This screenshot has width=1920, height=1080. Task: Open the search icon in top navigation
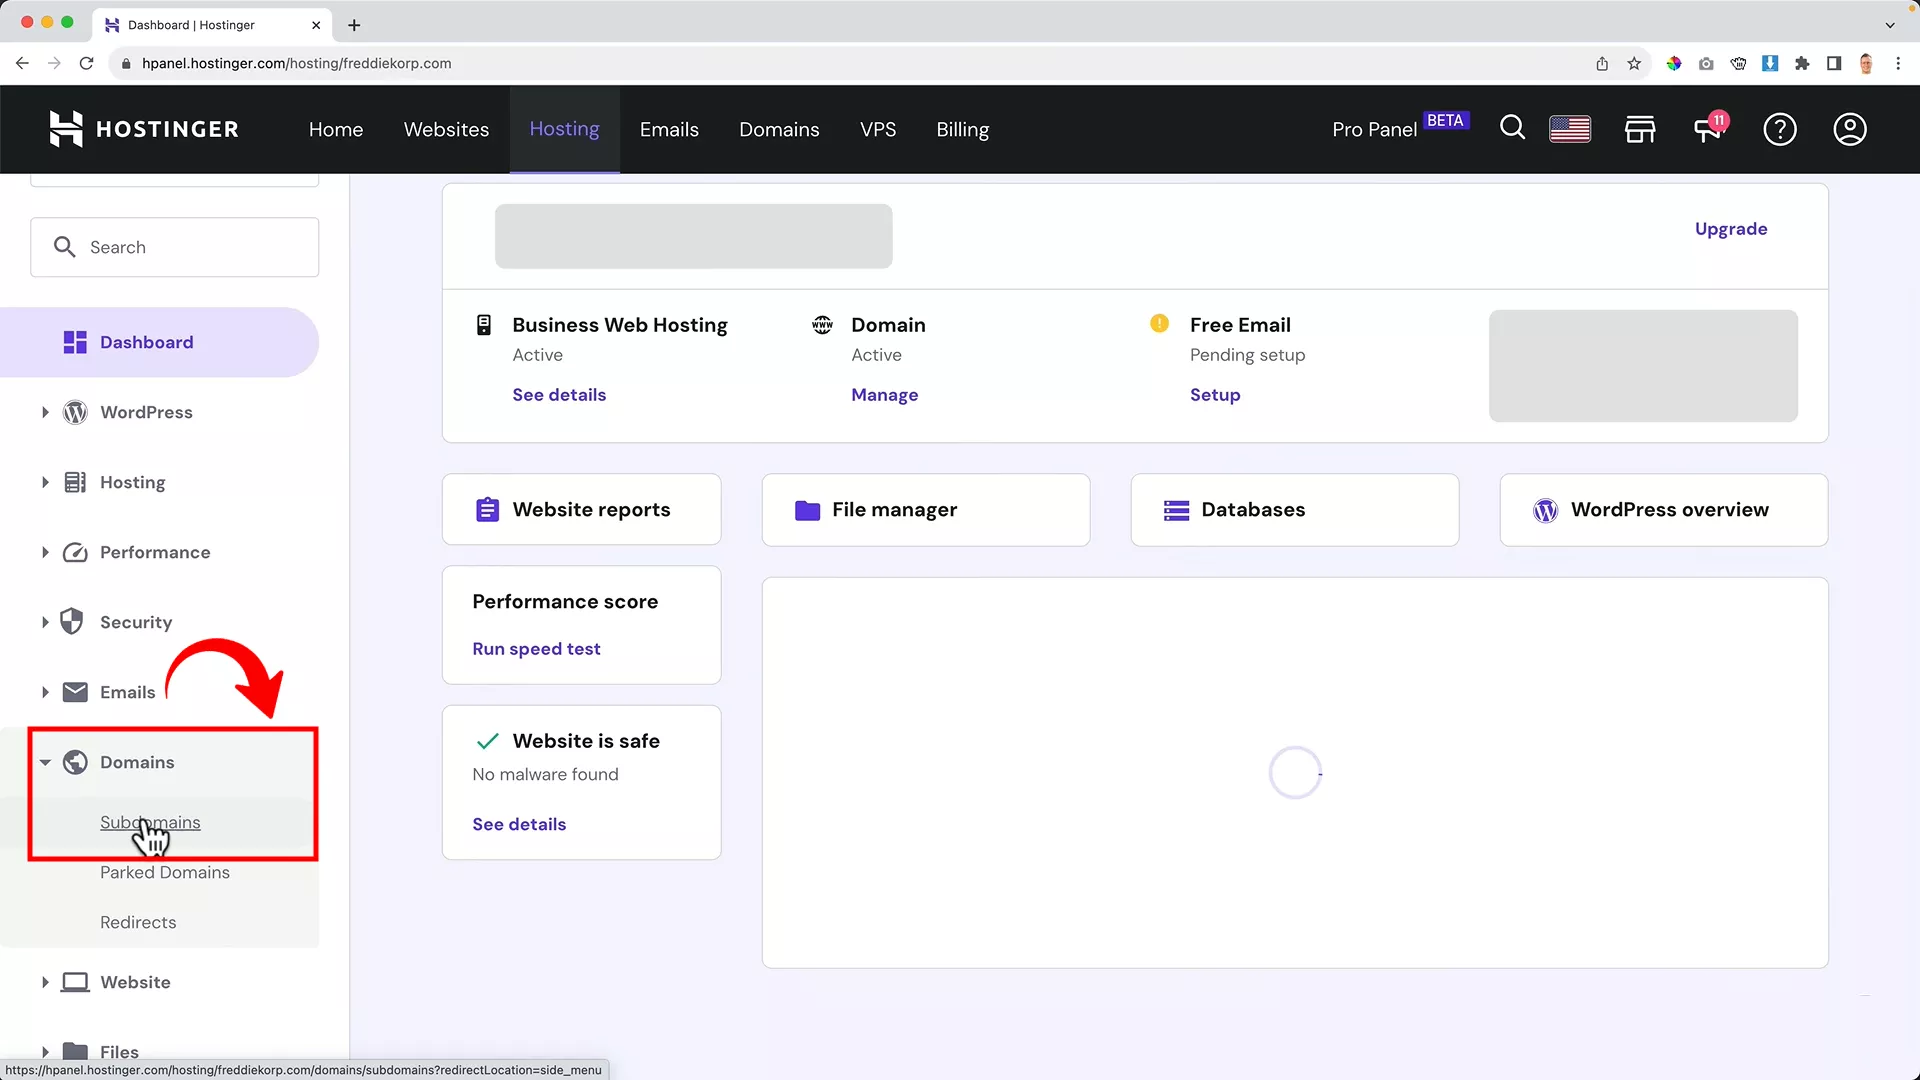tap(1512, 128)
